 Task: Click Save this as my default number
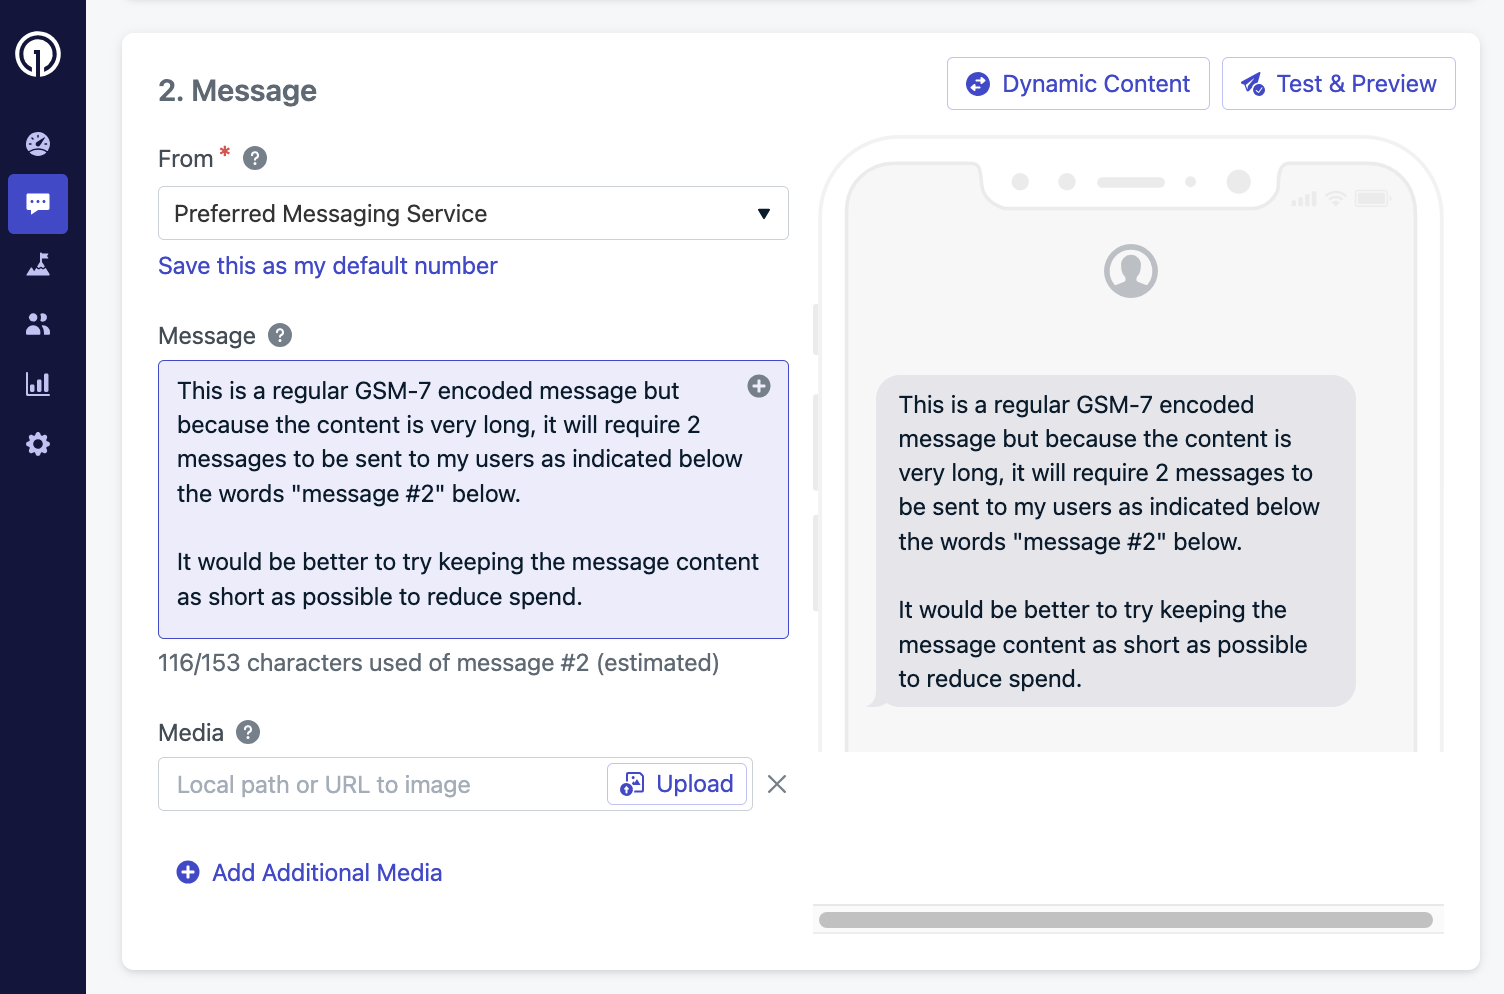tap(328, 266)
